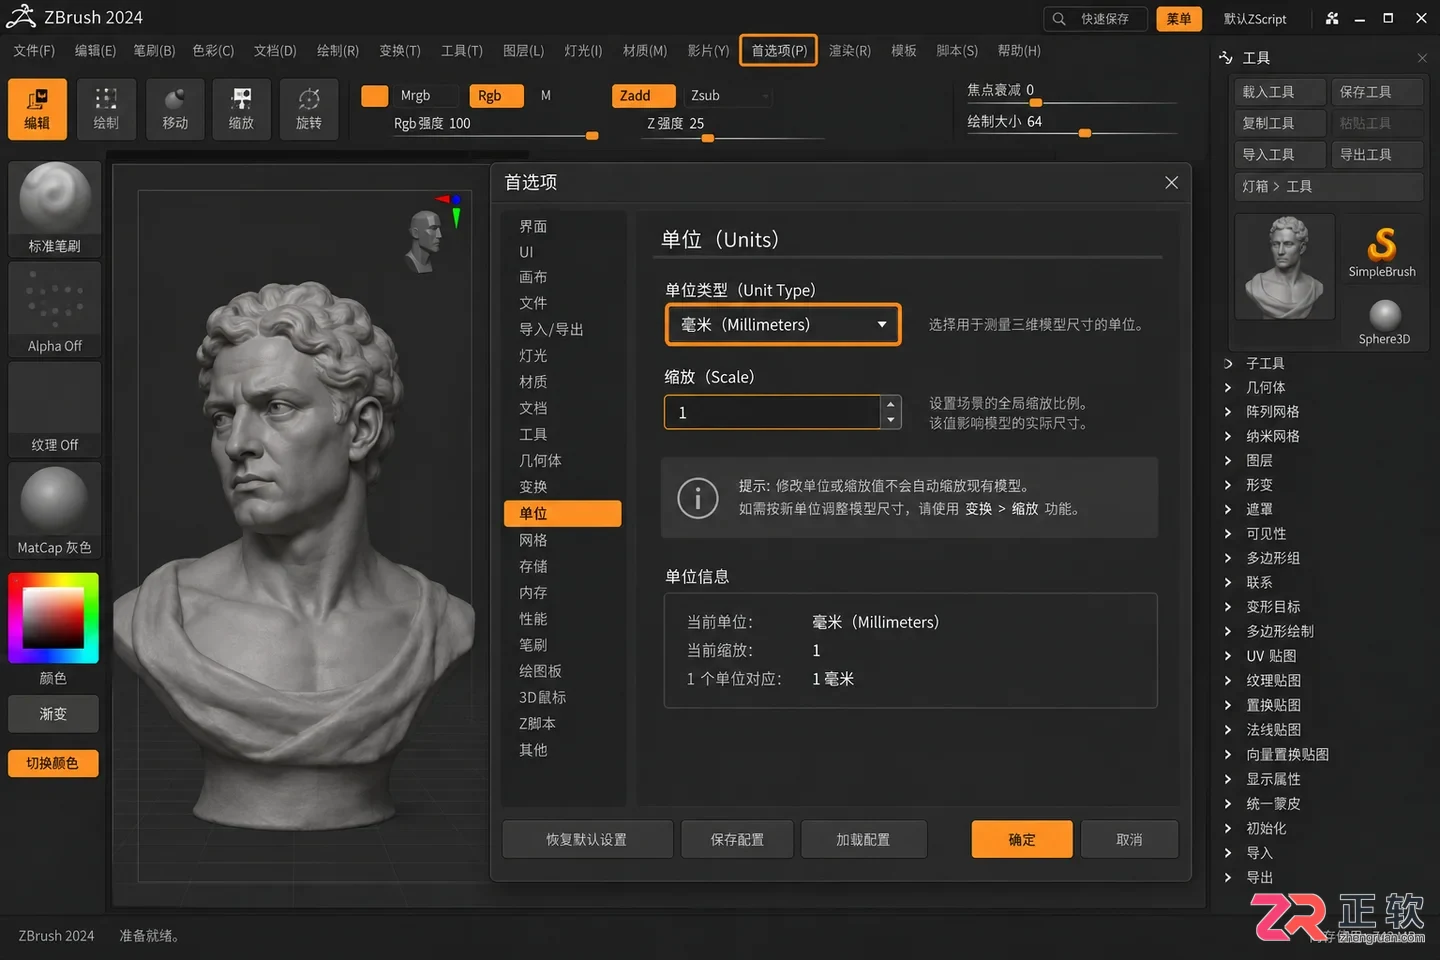Toggle Zsub sculpt mode
The width and height of the screenshot is (1440, 960).
pyautogui.click(x=728, y=96)
